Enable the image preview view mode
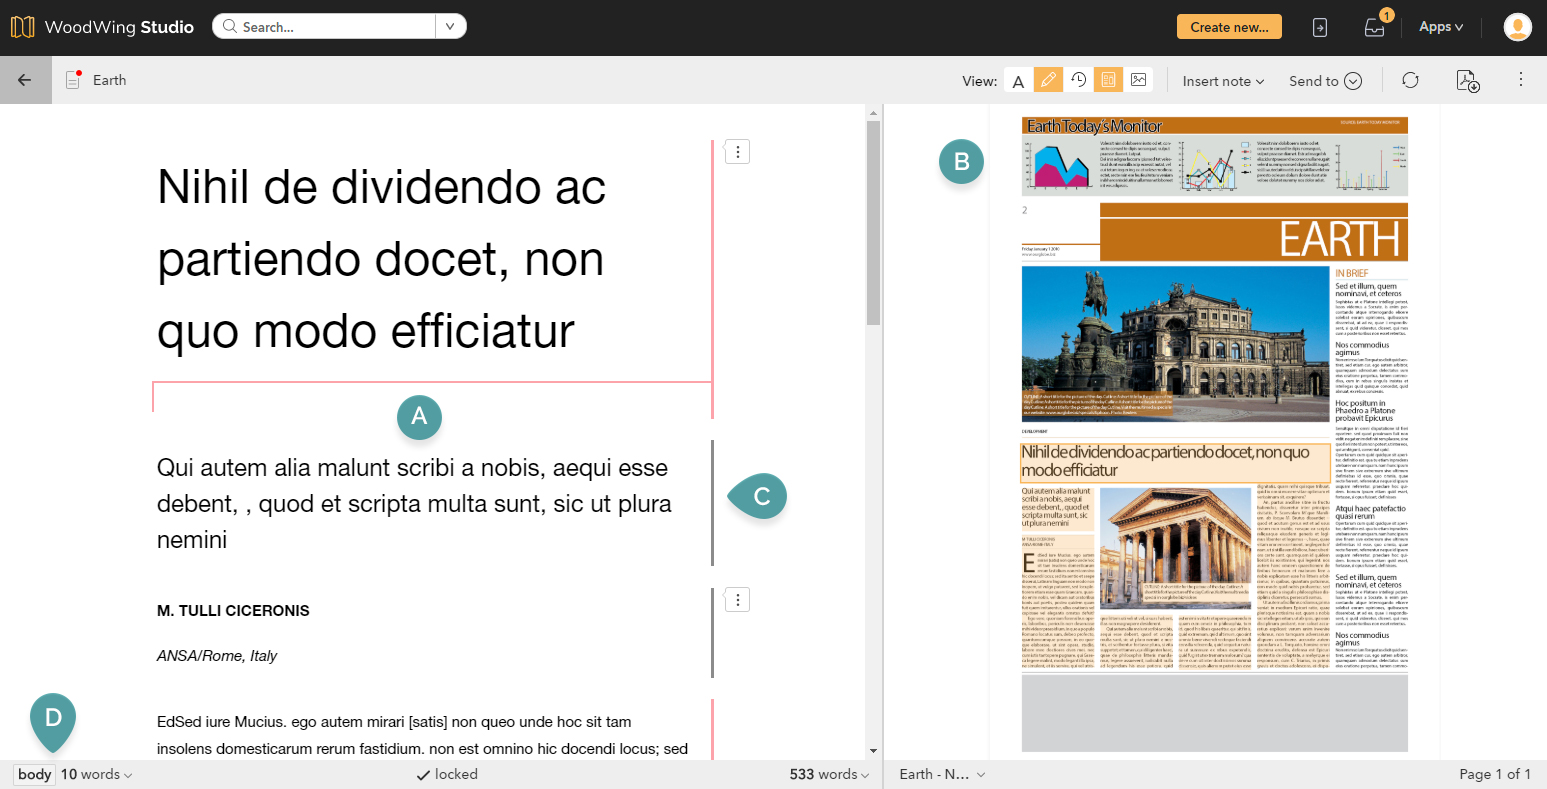The image size is (1547, 789). coord(1138,80)
